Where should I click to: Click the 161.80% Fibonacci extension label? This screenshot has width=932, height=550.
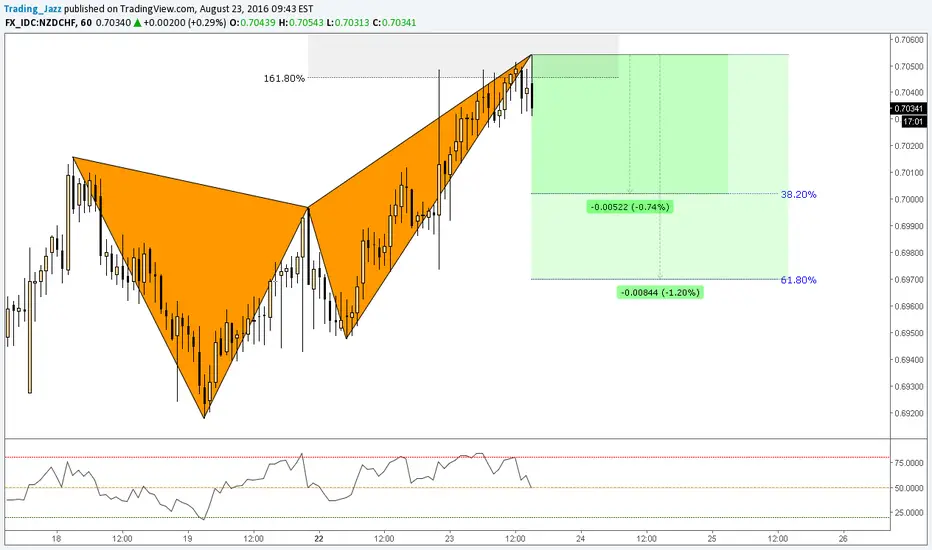[284, 78]
